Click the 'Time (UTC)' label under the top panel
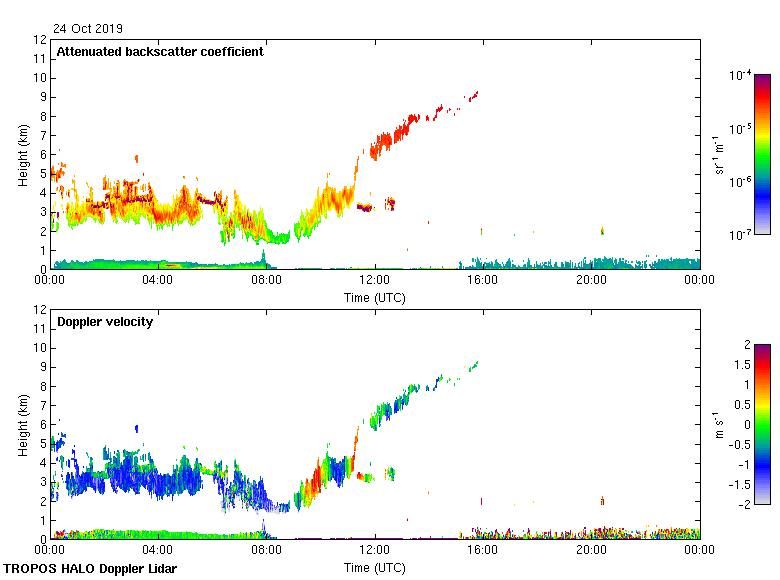The height and width of the screenshot is (580, 780). (x=375, y=298)
